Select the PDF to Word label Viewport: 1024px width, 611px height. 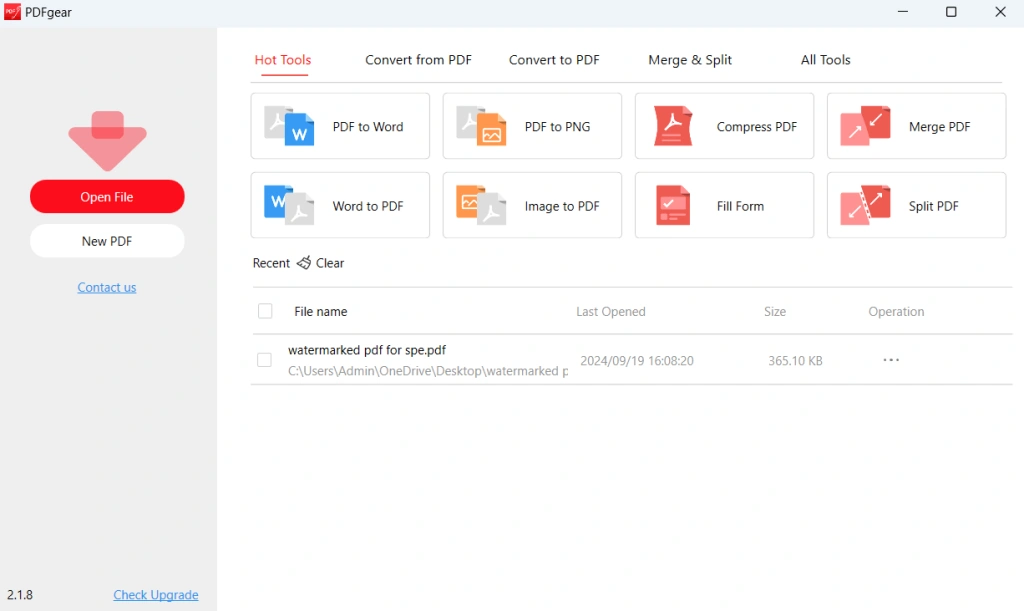coord(368,127)
